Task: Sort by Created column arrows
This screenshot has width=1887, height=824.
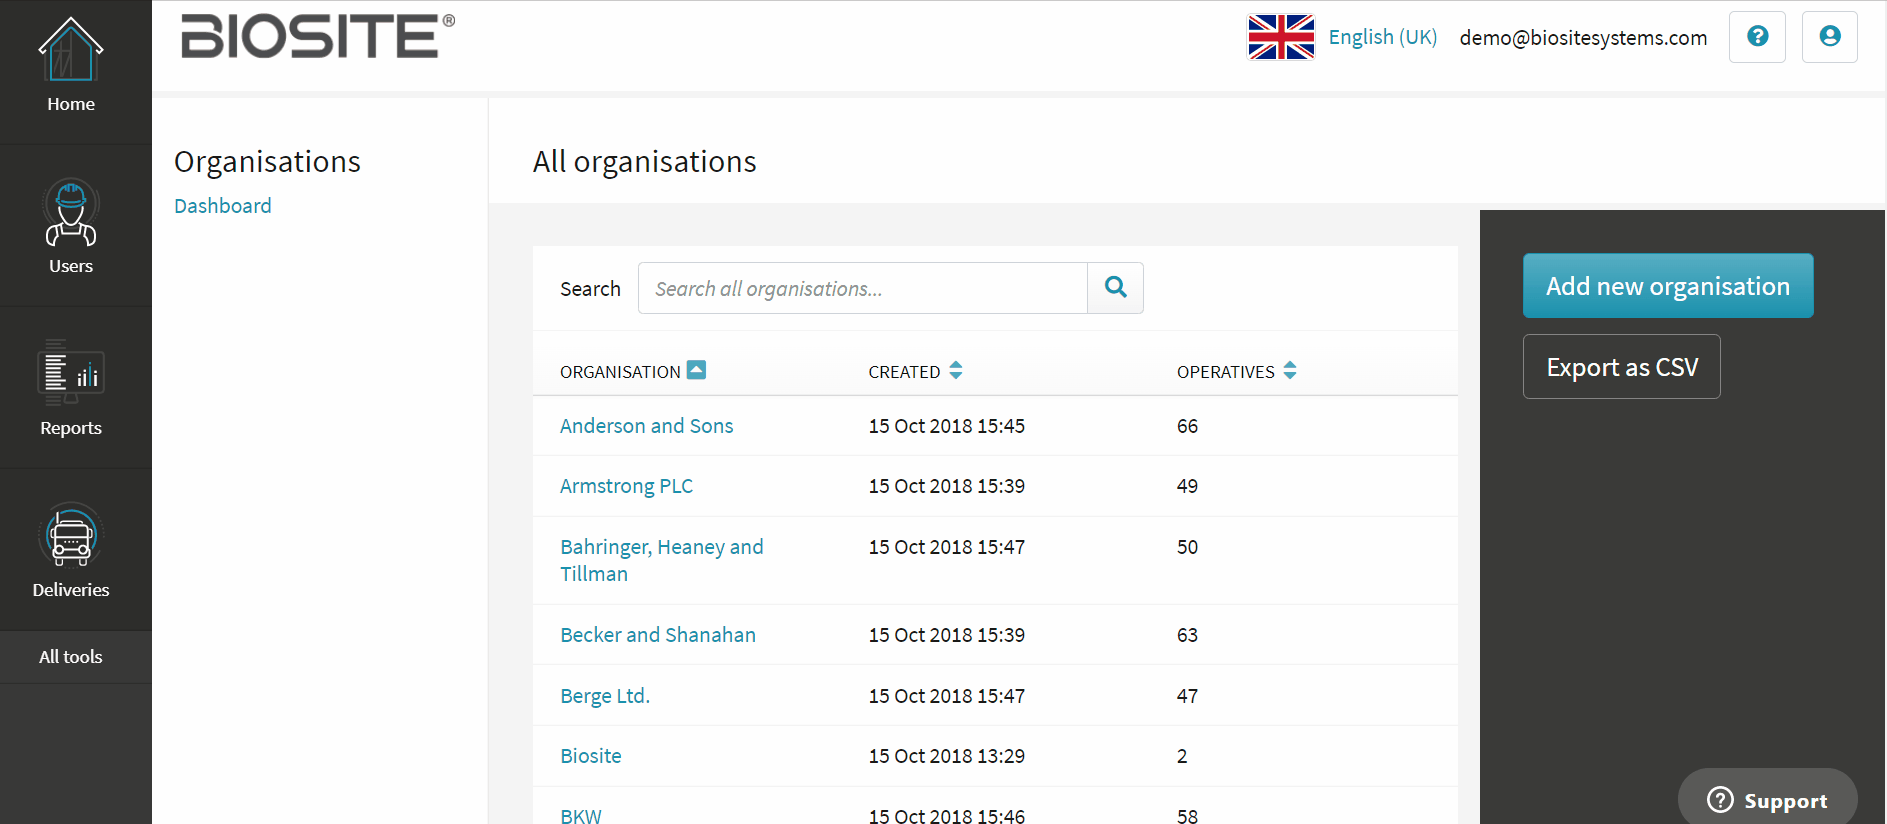Action: click(x=956, y=370)
